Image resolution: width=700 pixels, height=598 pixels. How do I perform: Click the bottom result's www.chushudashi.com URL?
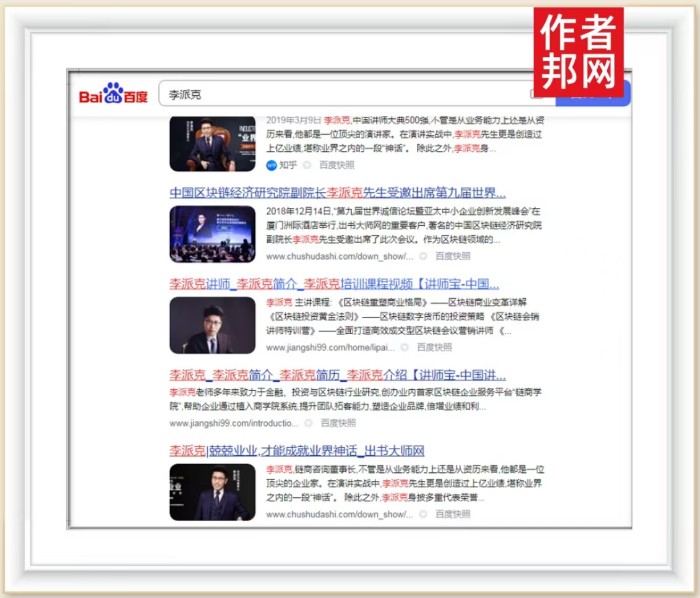(x=339, y=514)
